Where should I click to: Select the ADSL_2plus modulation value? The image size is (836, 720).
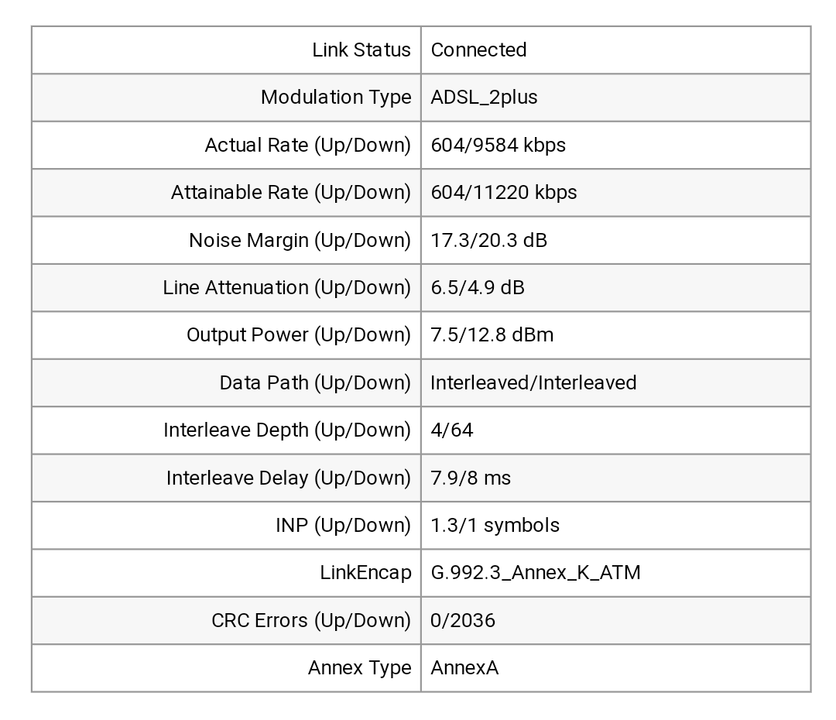click(484, 98)
